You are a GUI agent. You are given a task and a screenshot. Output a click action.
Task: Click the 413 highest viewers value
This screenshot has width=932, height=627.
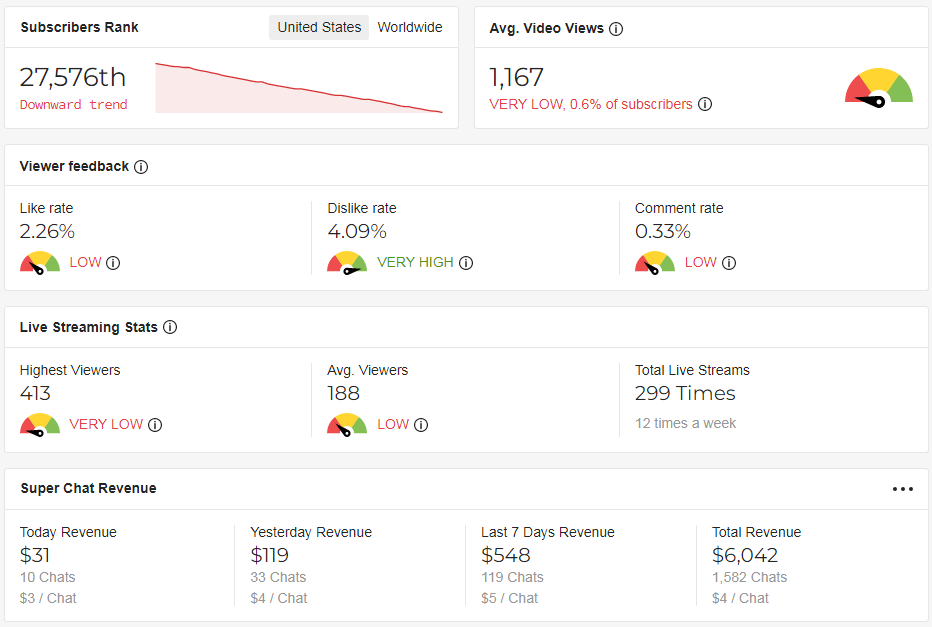pos(35,393)
